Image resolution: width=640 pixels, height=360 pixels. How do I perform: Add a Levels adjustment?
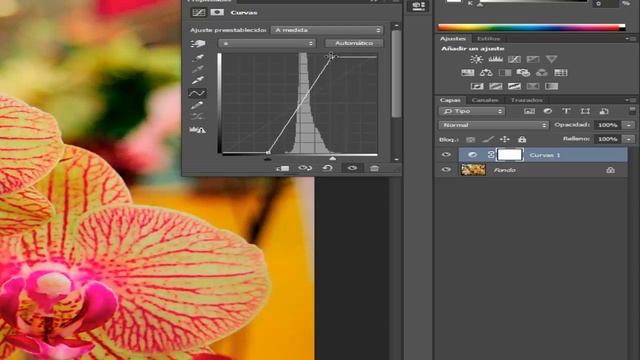pos(495,59)
